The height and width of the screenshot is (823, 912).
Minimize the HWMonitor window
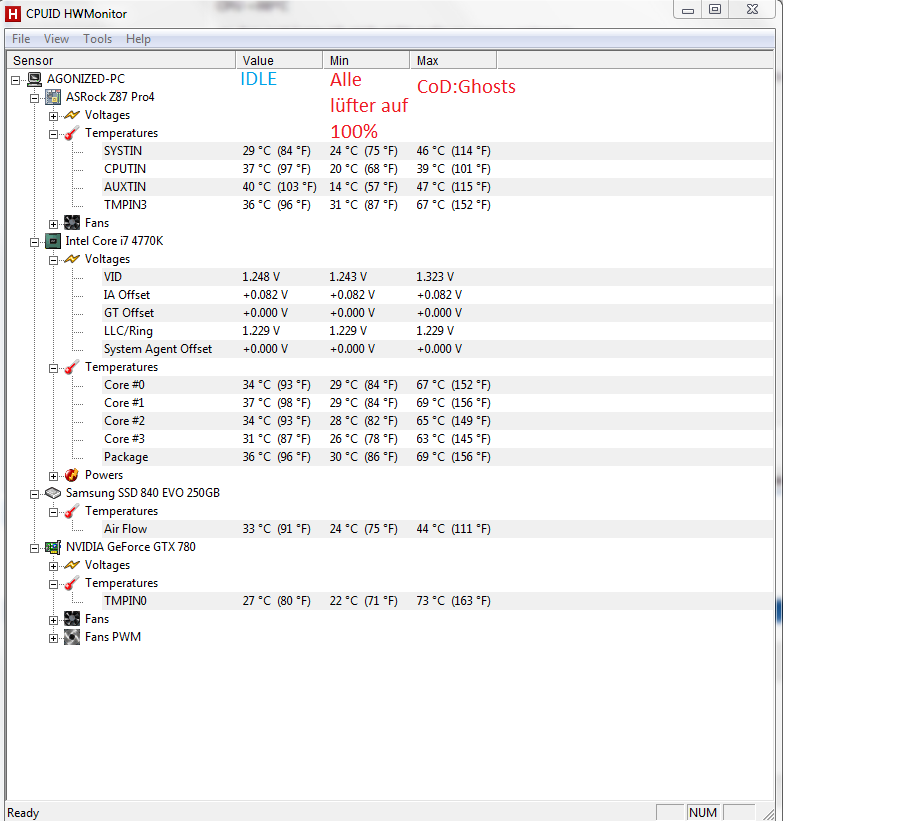tap(688, 10)
